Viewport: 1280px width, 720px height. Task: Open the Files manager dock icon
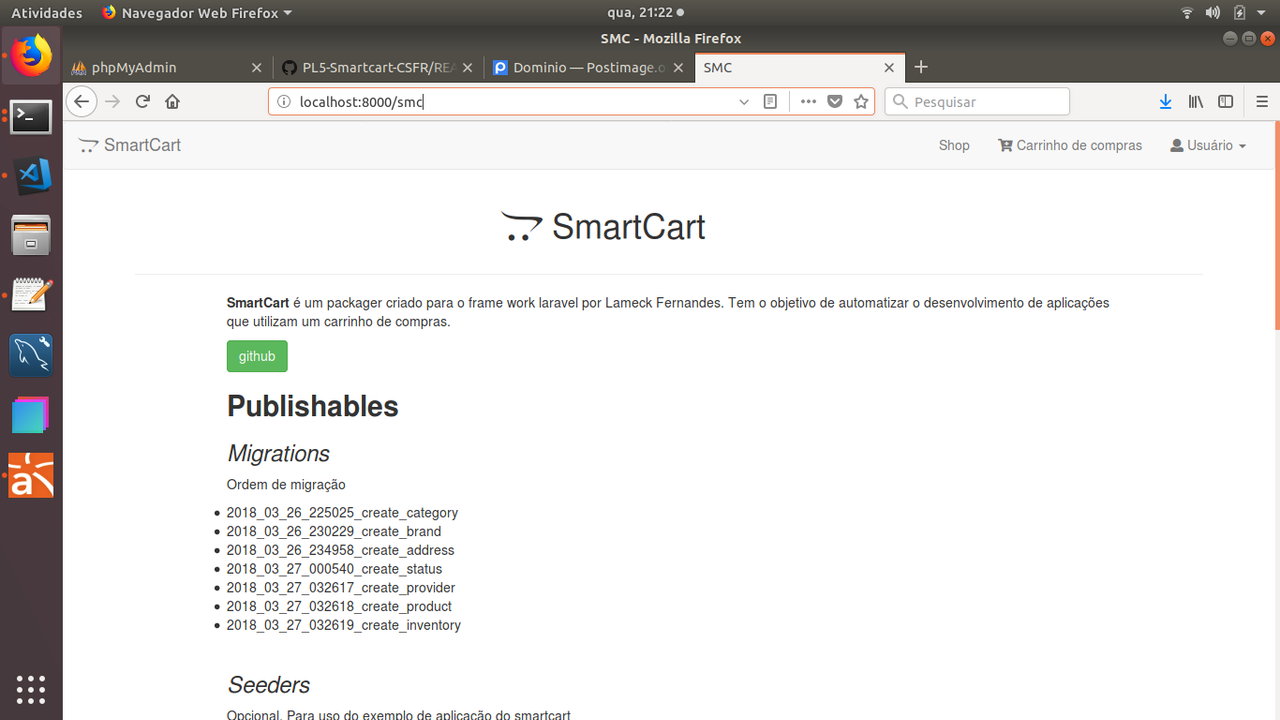31,235
